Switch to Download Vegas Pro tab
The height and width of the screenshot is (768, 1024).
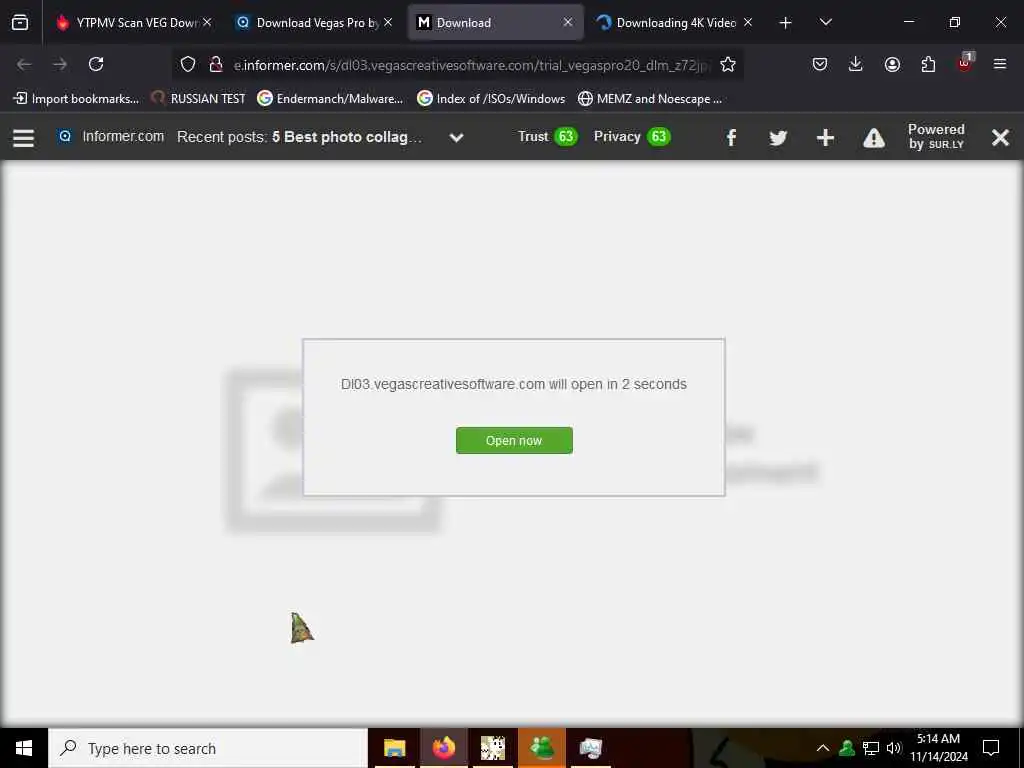point(312,22)
